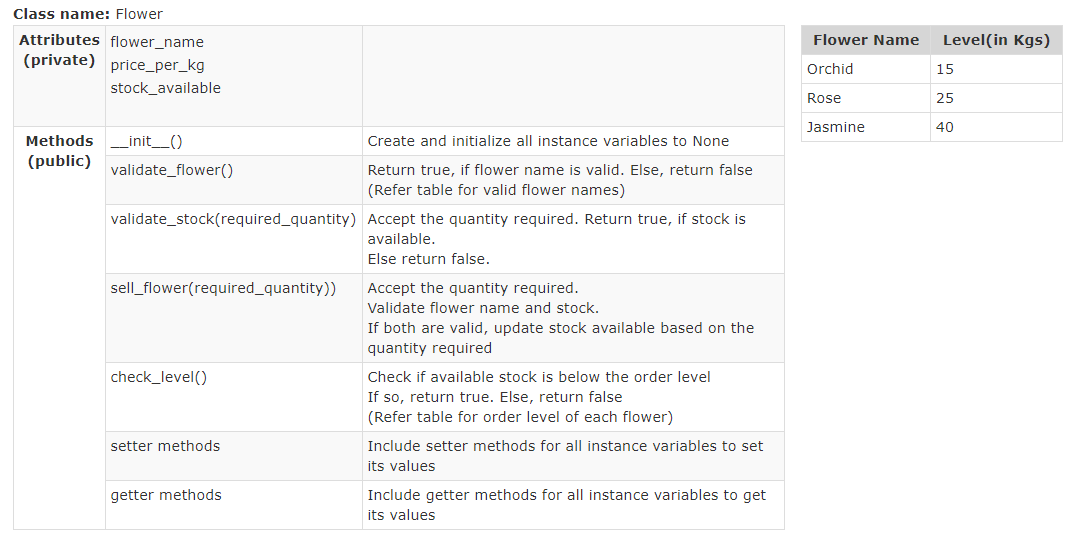This screenshot has height=541, width=1072.
Task: Click the getter methods row label
Action: (x=166, y=495)
